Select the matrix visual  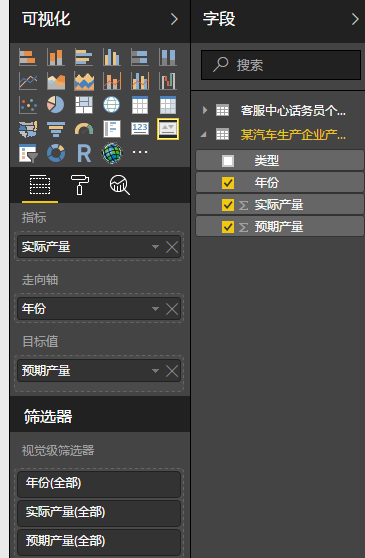tap(168, 105)
